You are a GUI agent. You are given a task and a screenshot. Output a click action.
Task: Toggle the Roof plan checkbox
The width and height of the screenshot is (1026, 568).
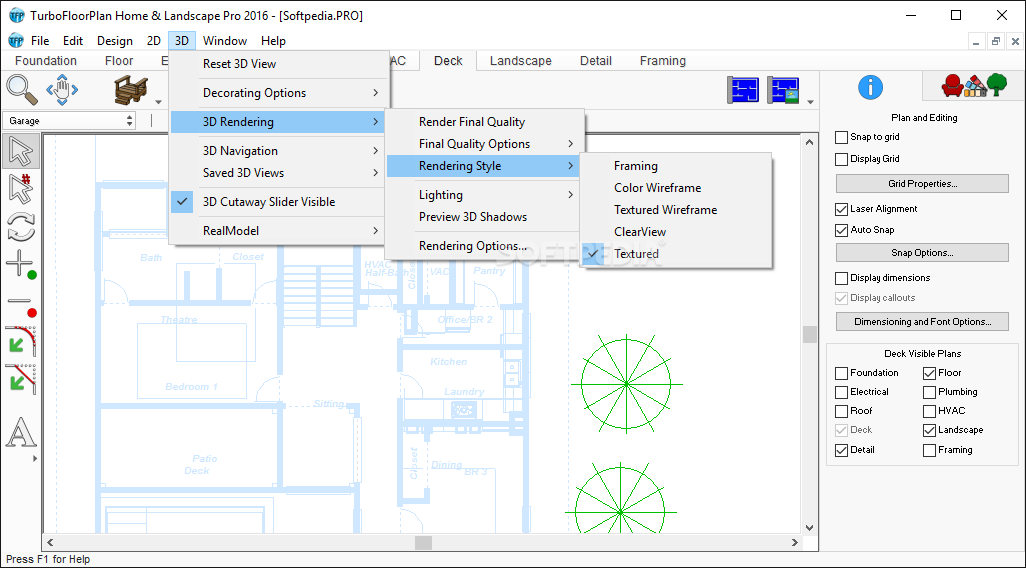pyautogui.click(x=841, y=412)
